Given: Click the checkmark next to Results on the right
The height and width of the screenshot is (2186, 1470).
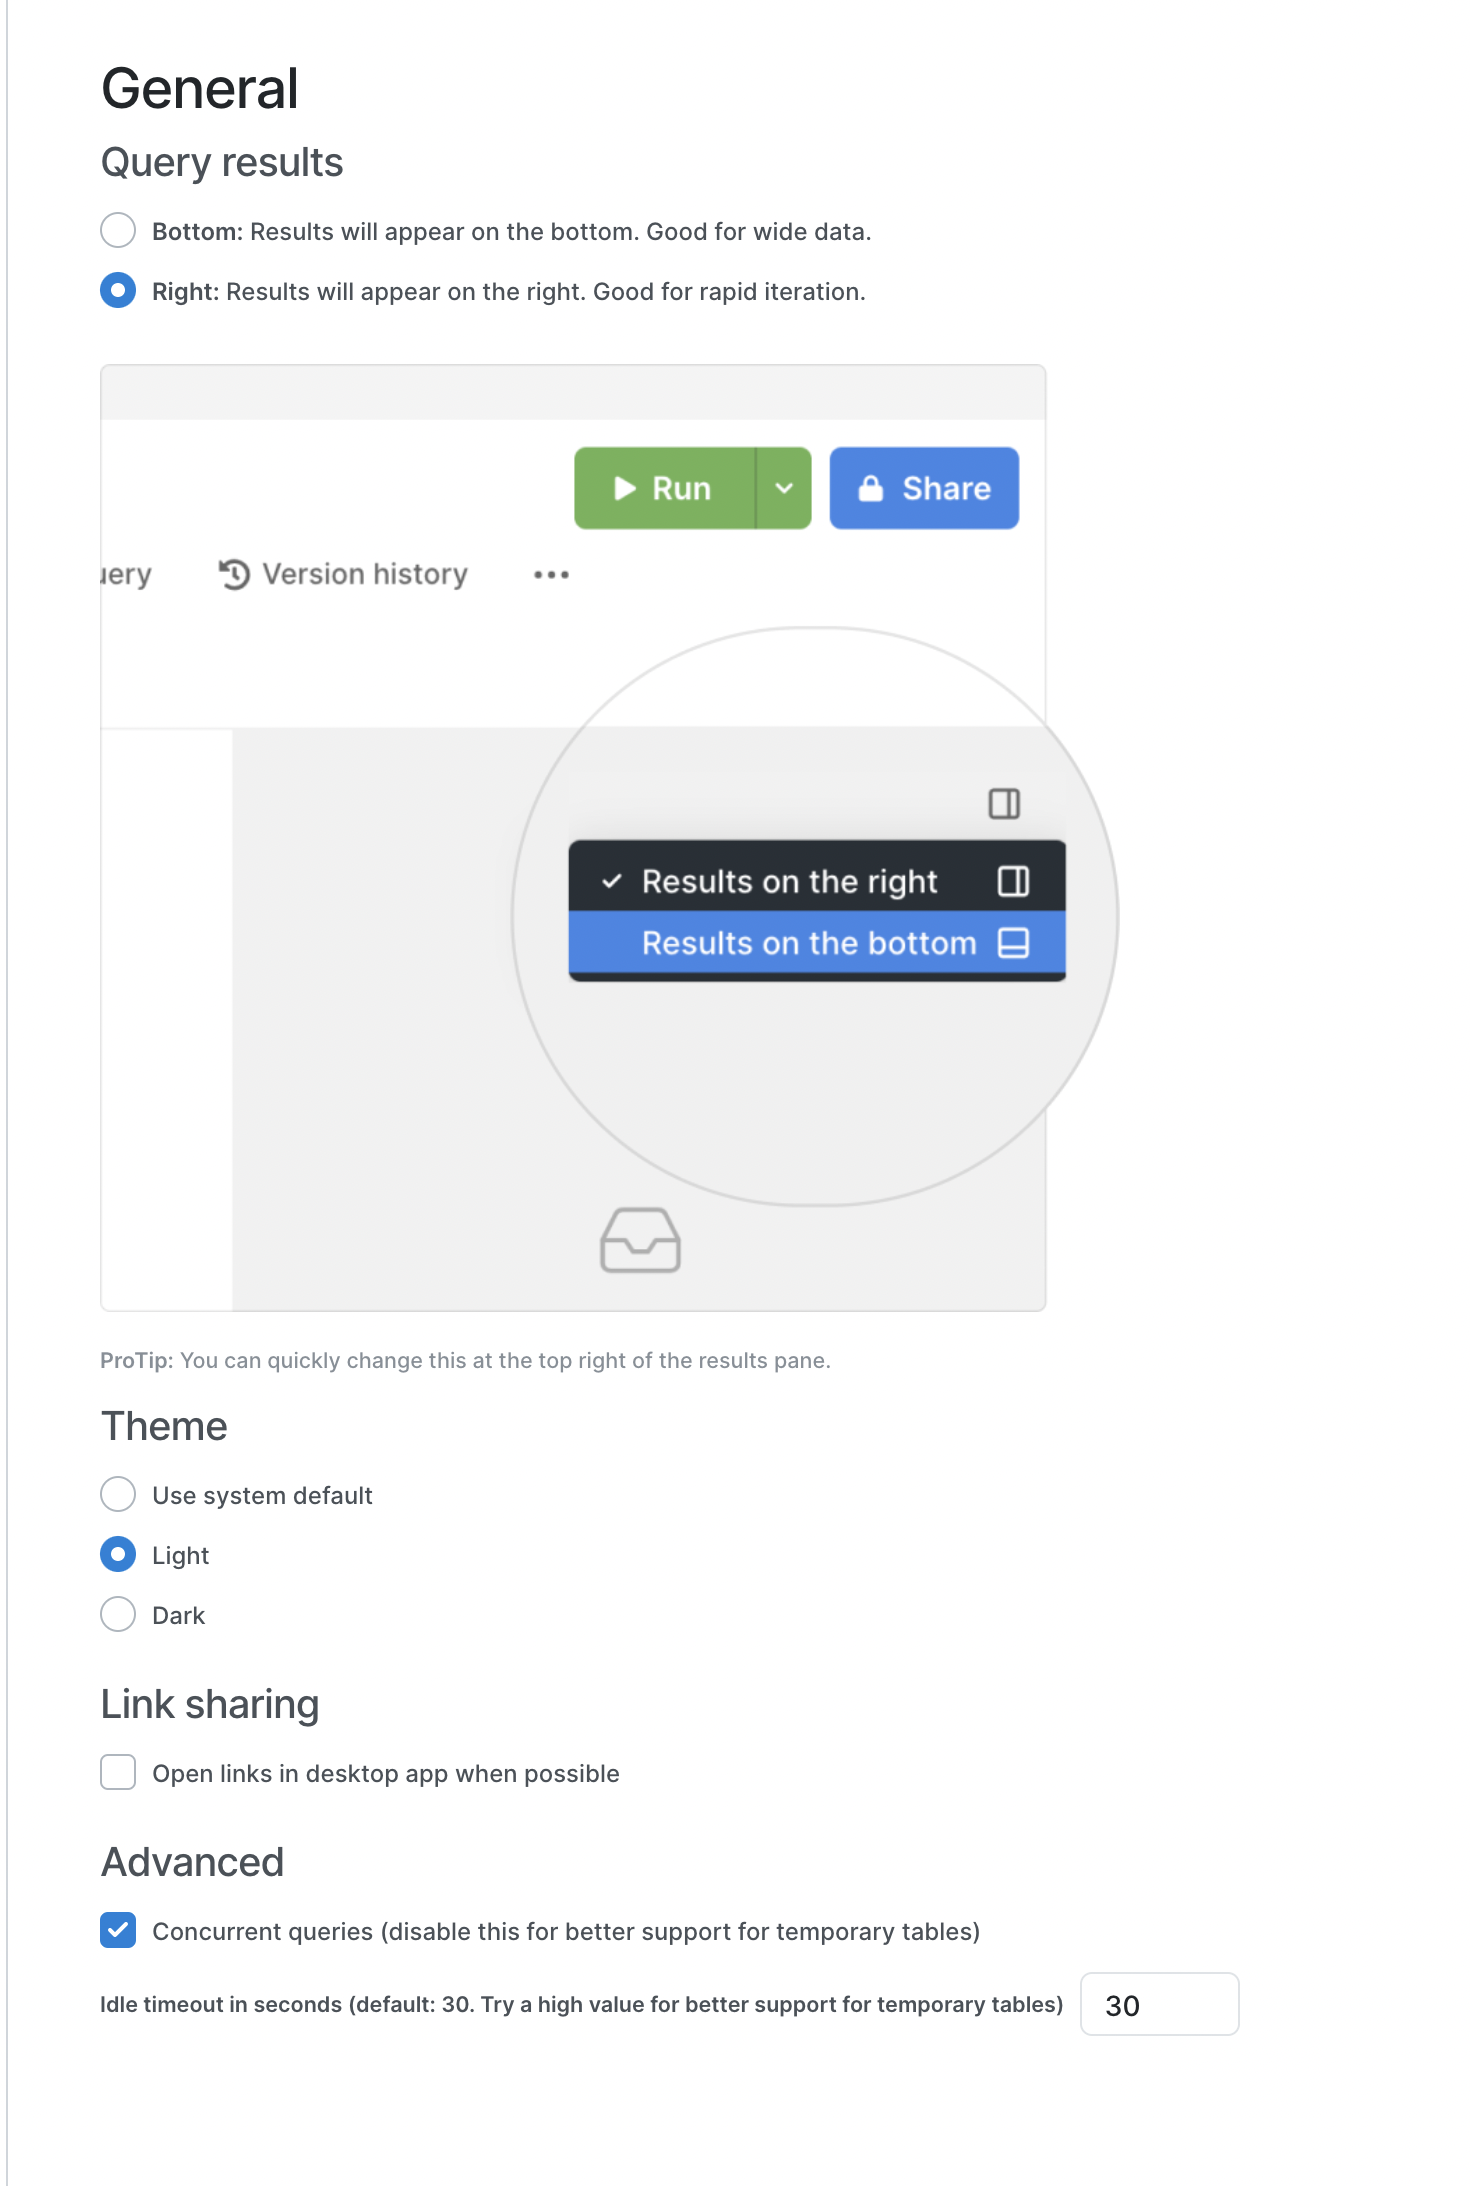Looking at the screenshot, I should point(612,881).
